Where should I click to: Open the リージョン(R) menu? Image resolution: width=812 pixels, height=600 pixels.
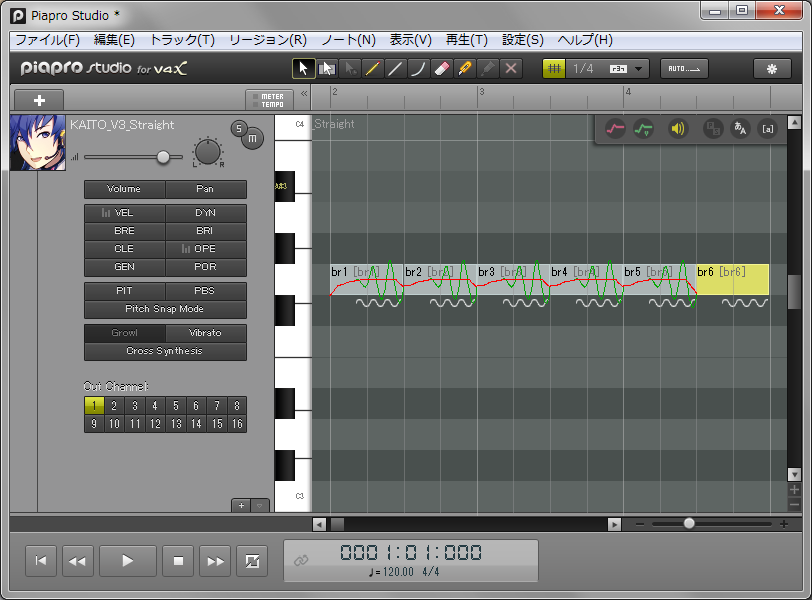click(x=268, y=40)
